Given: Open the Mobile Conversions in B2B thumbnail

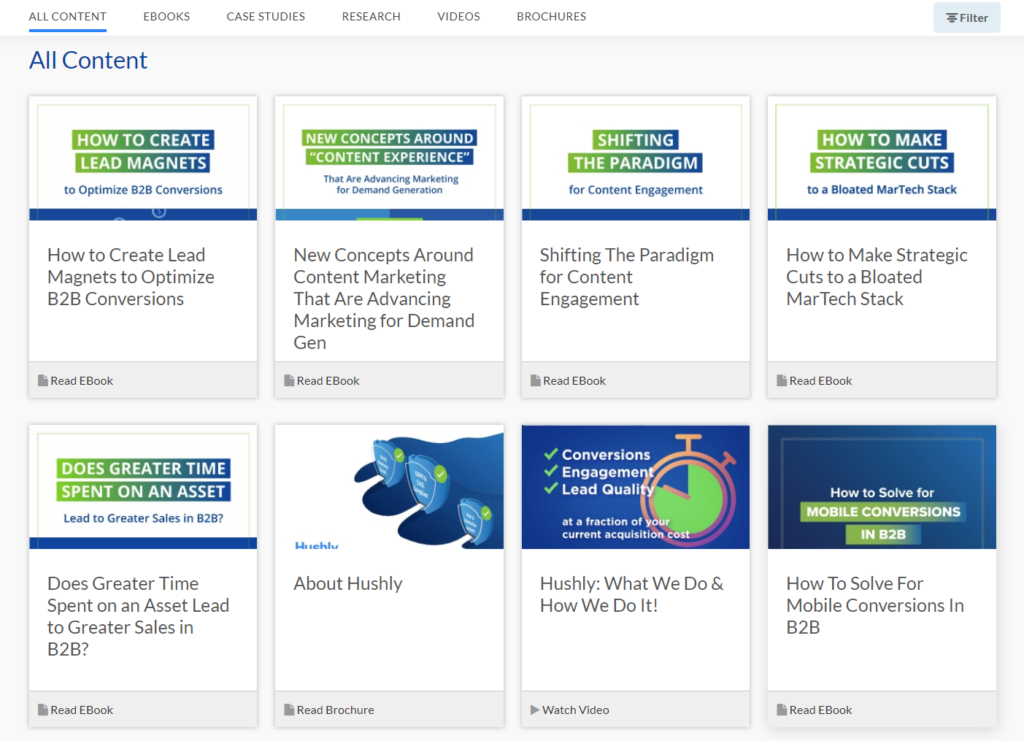Looking at the screenshot, I should coord(882,487).
